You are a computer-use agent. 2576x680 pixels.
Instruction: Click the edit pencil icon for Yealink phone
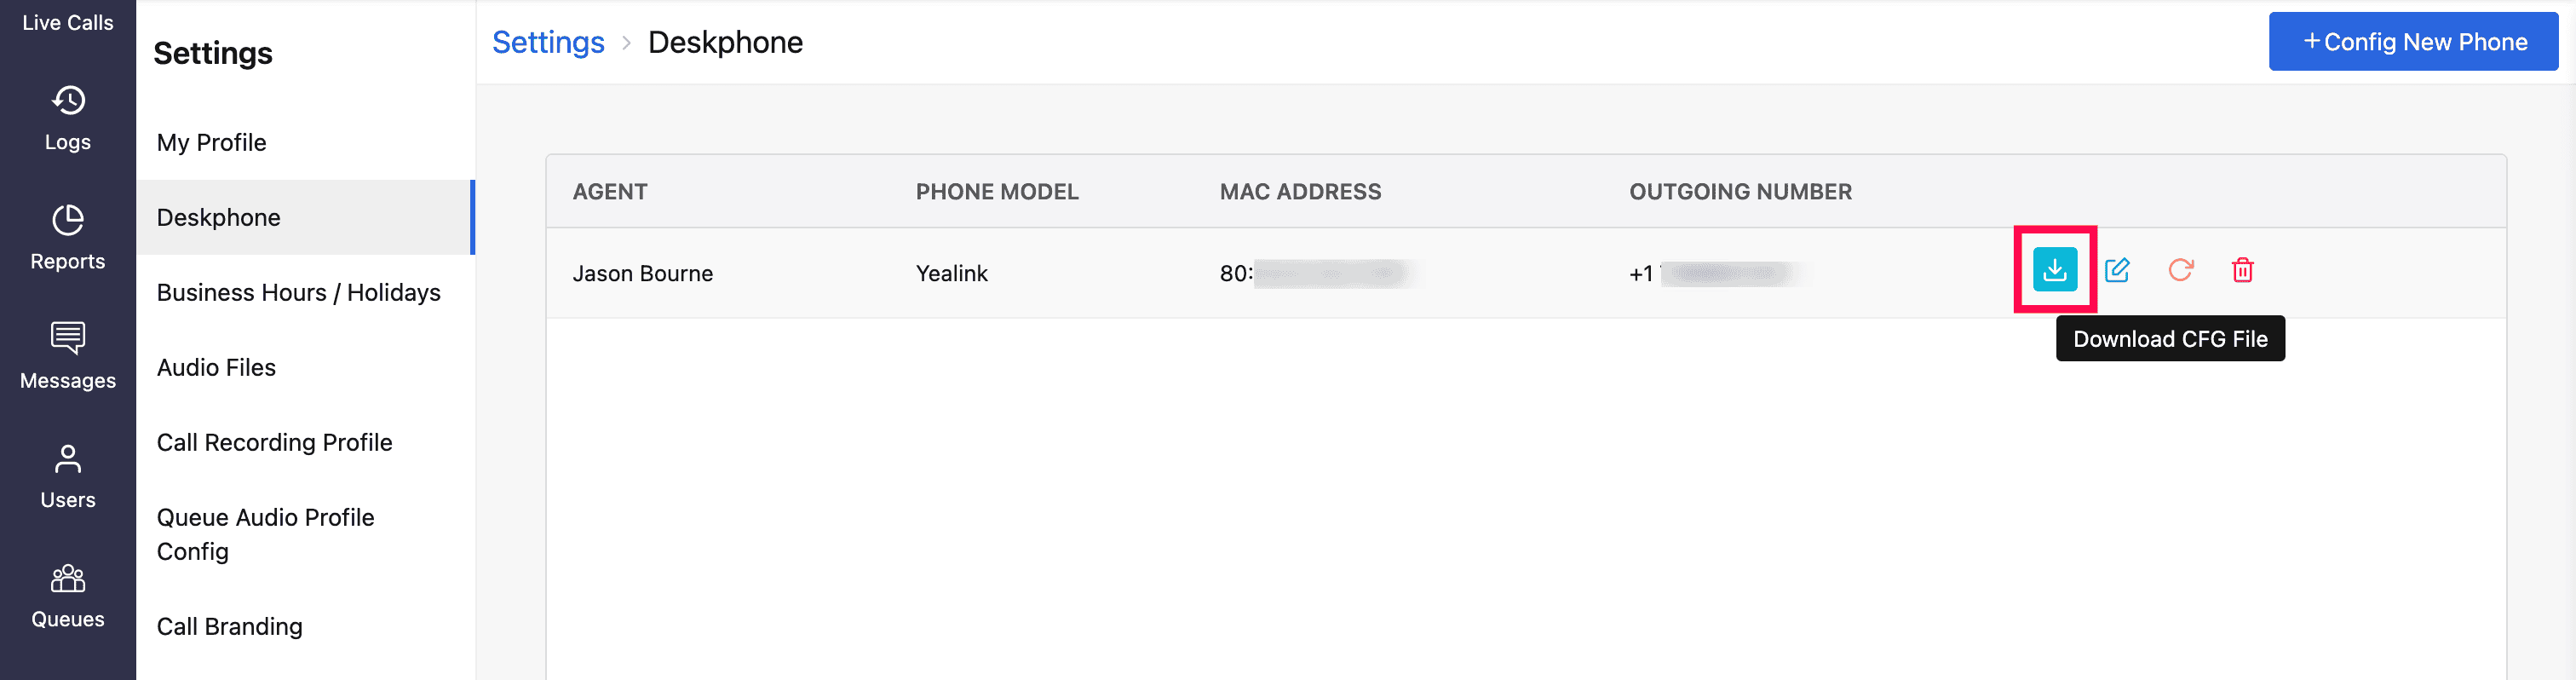pos(2117,270)
